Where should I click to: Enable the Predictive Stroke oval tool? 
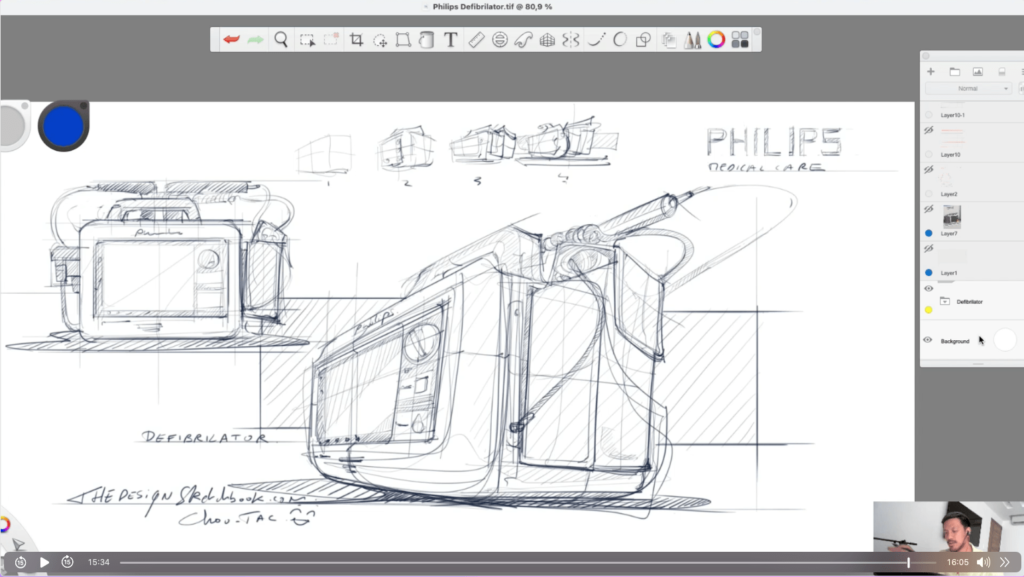point(620,40)
